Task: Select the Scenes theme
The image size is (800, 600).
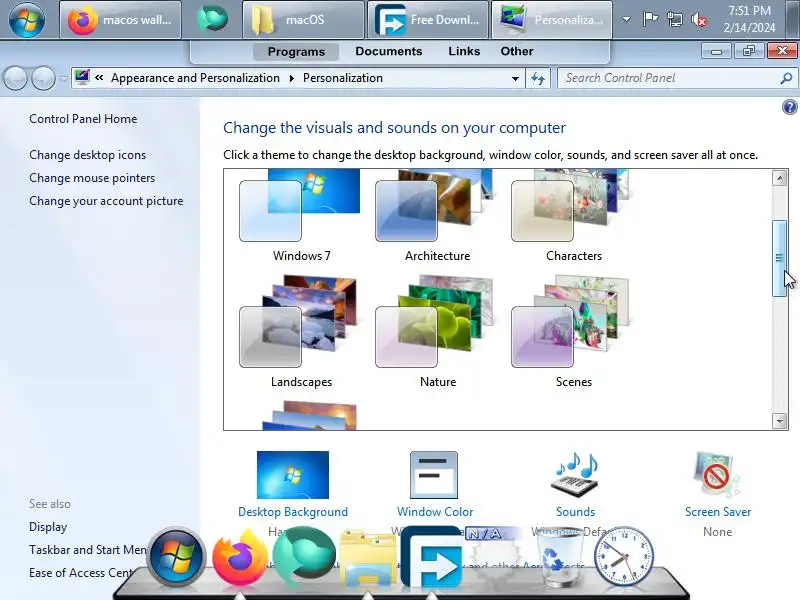Action: pos(573,332)
